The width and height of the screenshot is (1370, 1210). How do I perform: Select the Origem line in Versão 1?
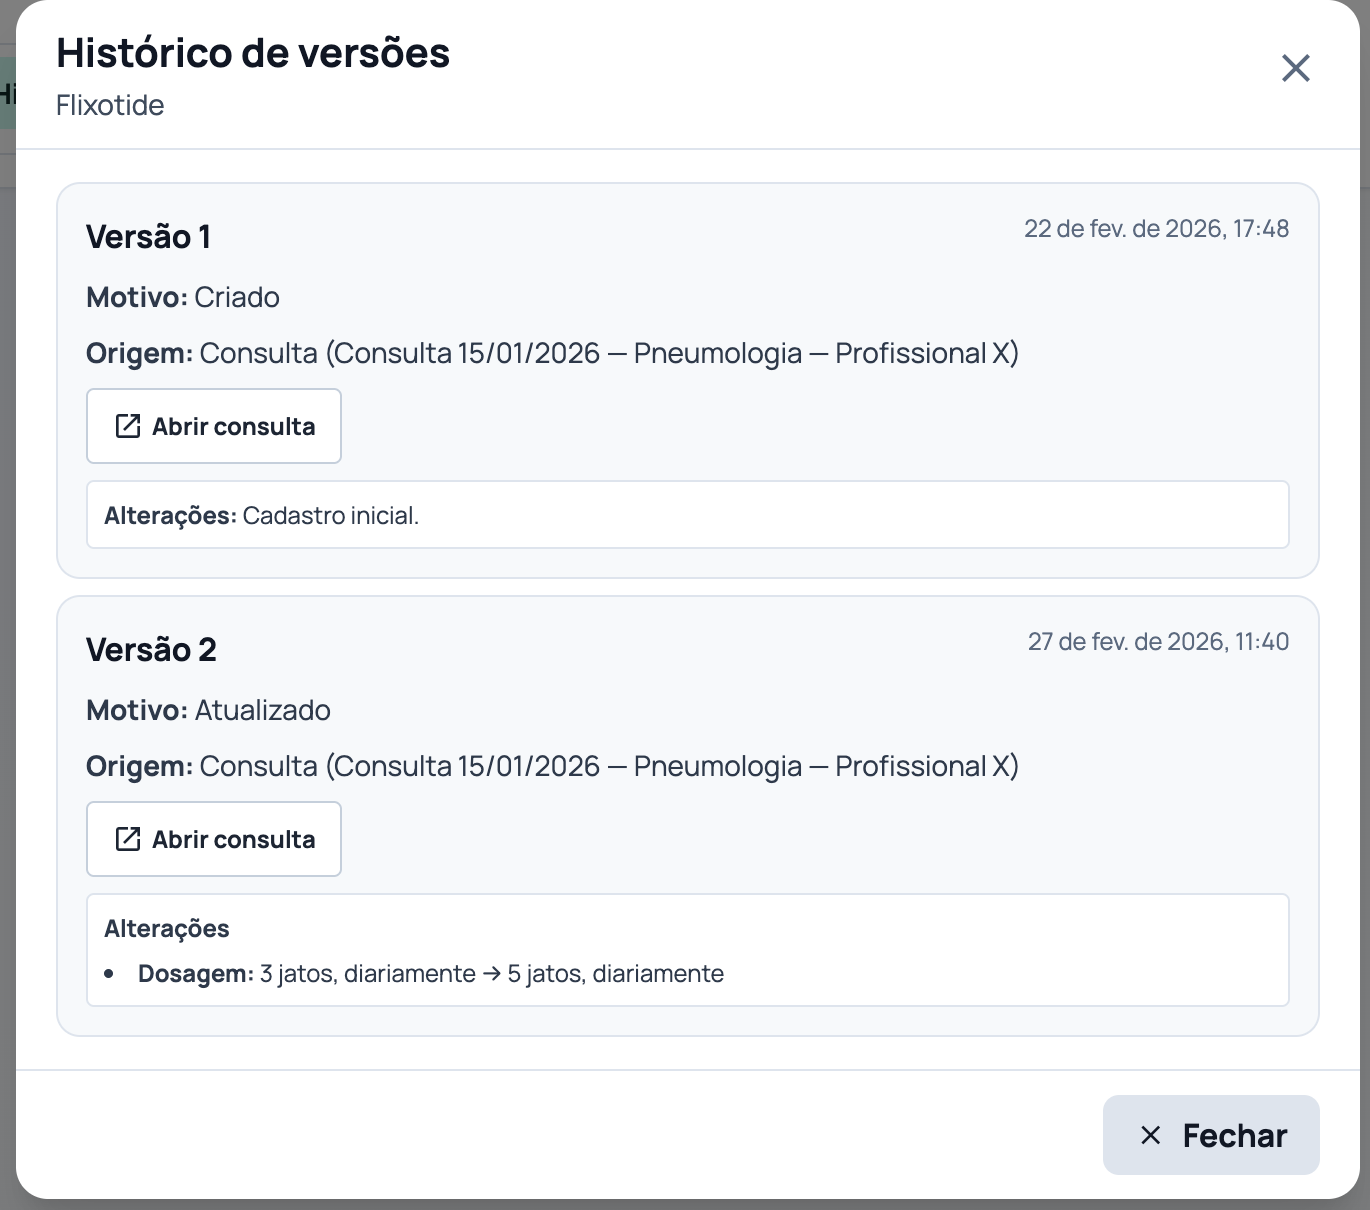552,353
